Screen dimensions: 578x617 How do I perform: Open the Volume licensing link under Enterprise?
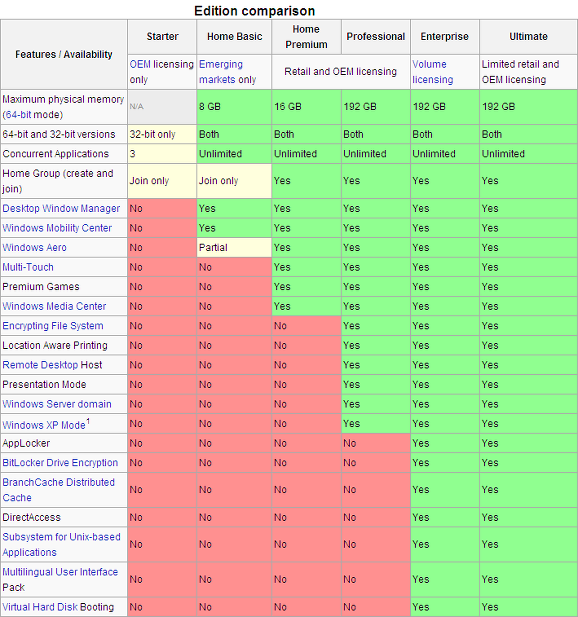pyautogui.click(x=433, y=72)
